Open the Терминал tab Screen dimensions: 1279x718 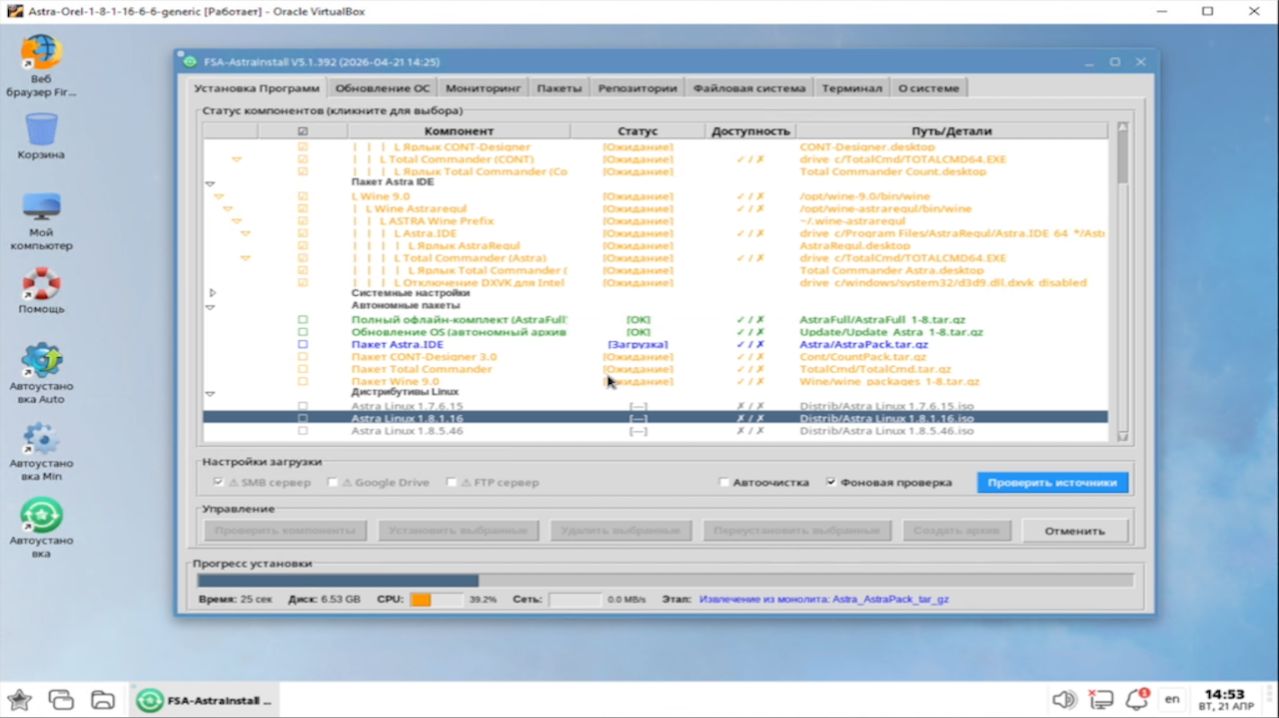click(852, 88)
